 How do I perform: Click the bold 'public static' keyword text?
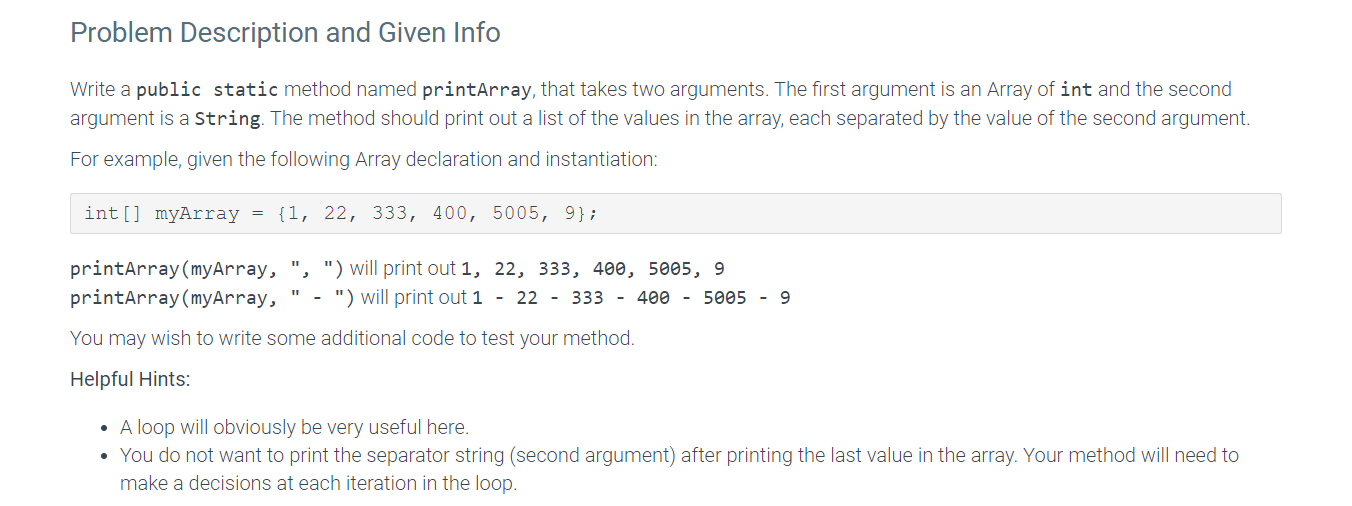207,89
